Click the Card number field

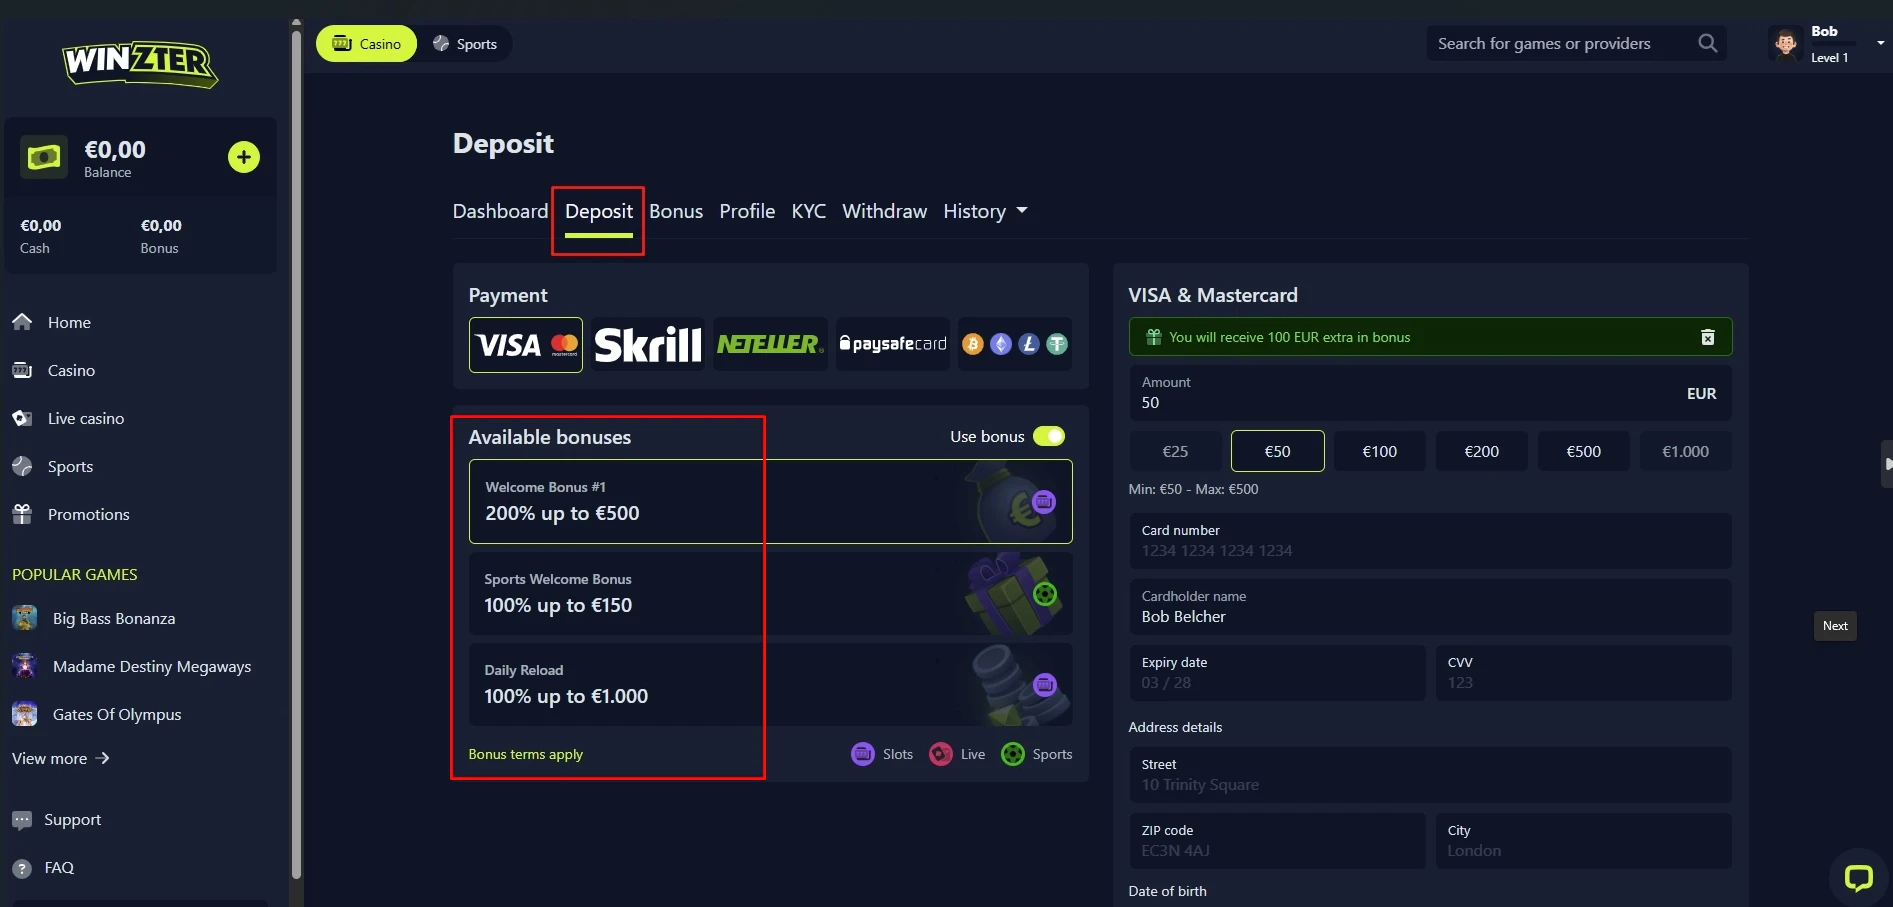[x=1430, y=541]
